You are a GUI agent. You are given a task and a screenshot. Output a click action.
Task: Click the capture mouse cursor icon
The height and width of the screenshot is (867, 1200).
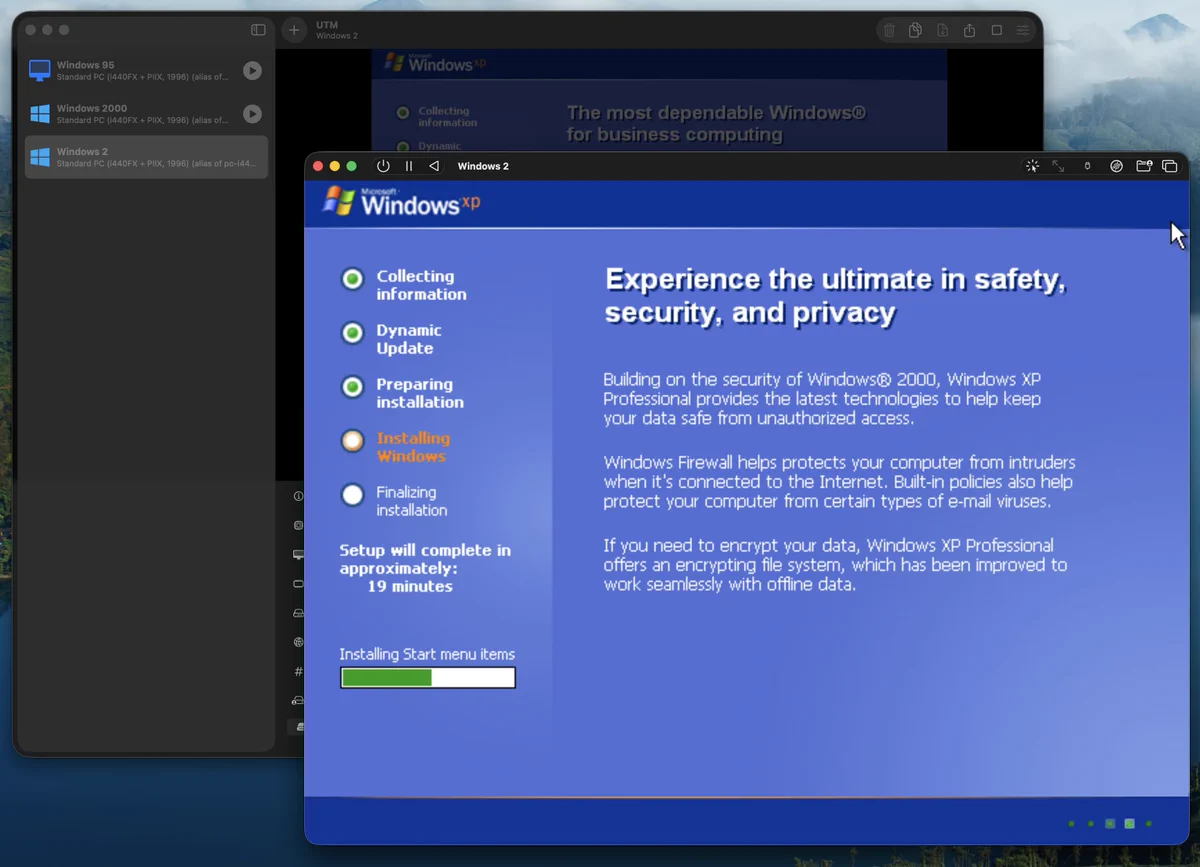pyautogui.click(x=1032, y=166)
